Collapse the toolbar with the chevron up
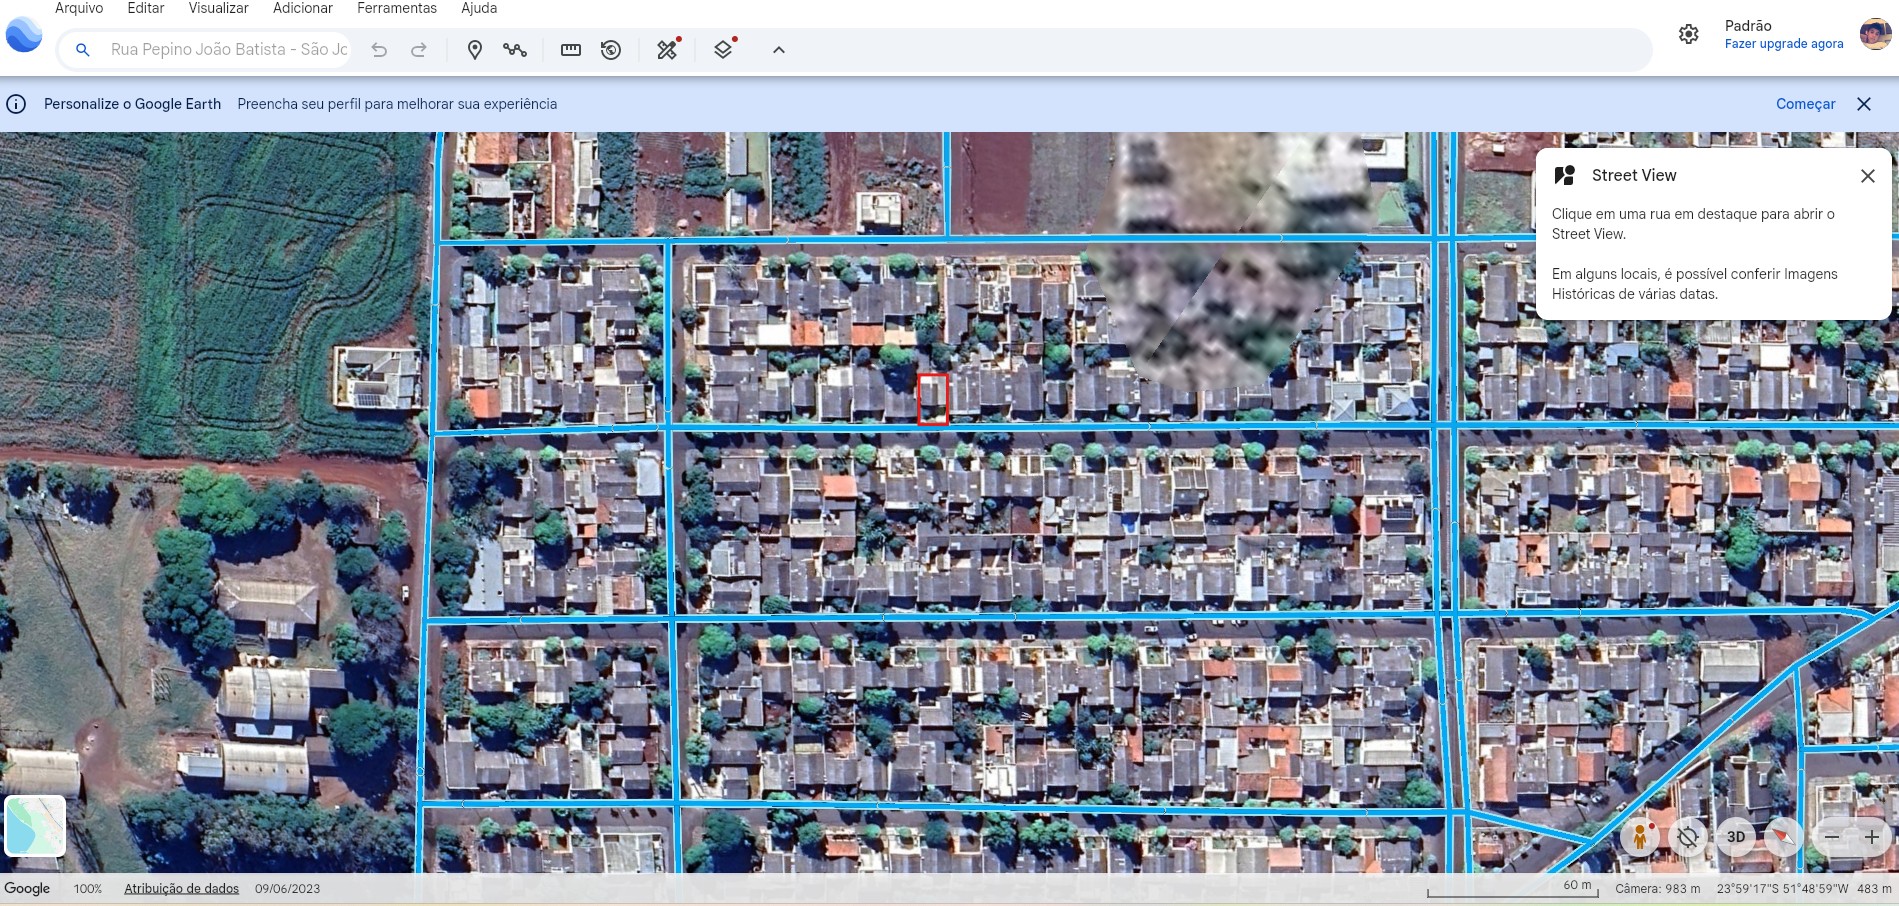The height and width of the screenshot is (906, 1899). tap(779, 50)
